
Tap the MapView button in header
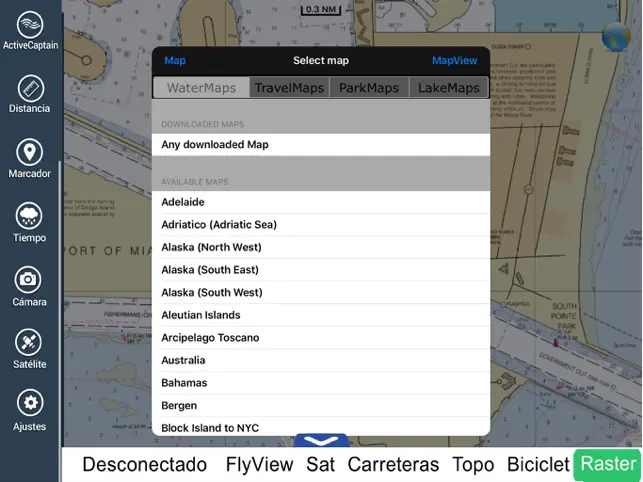pos(455,61)
